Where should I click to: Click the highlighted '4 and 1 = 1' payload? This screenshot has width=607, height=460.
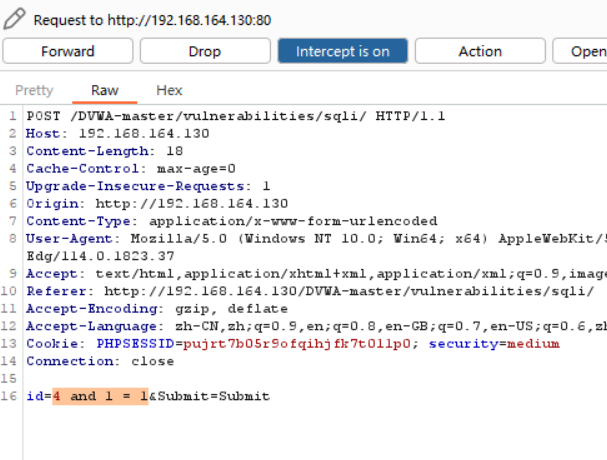tap(100, 396)
